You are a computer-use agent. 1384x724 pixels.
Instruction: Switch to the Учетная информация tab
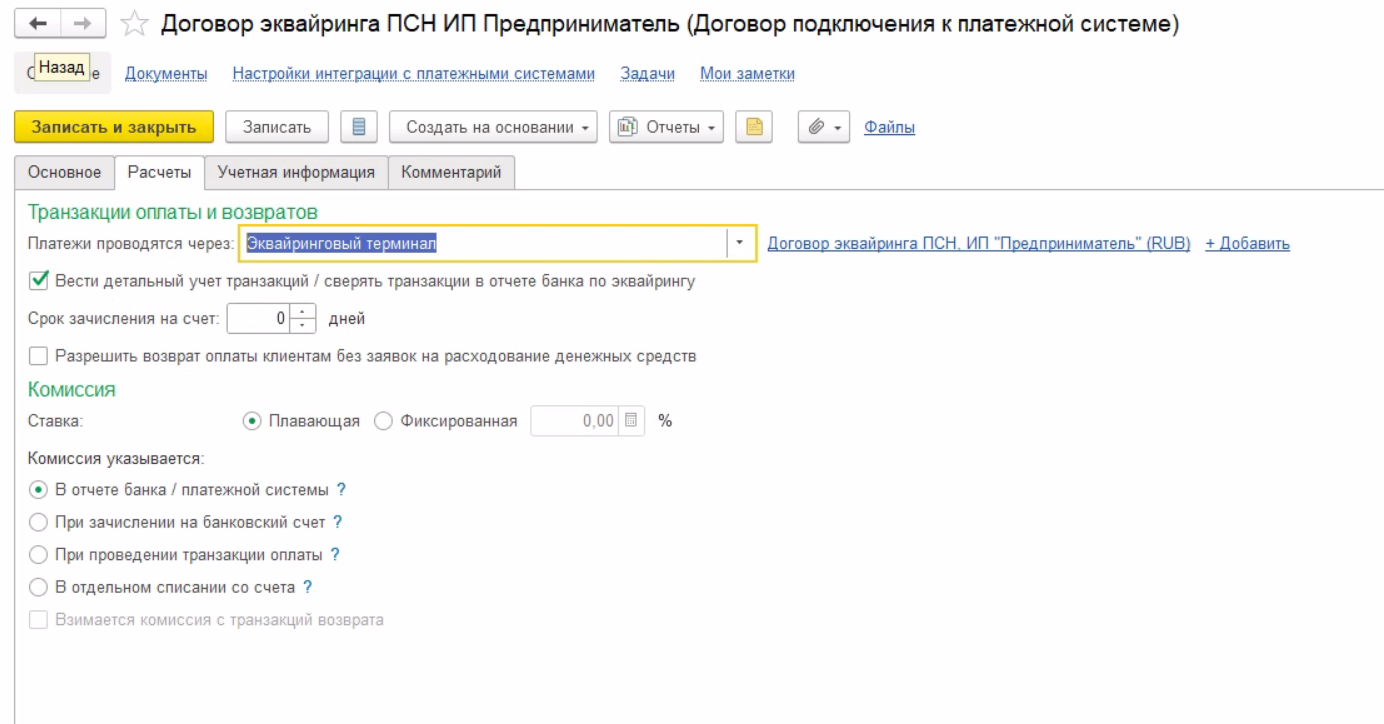(x=296, y=172)
